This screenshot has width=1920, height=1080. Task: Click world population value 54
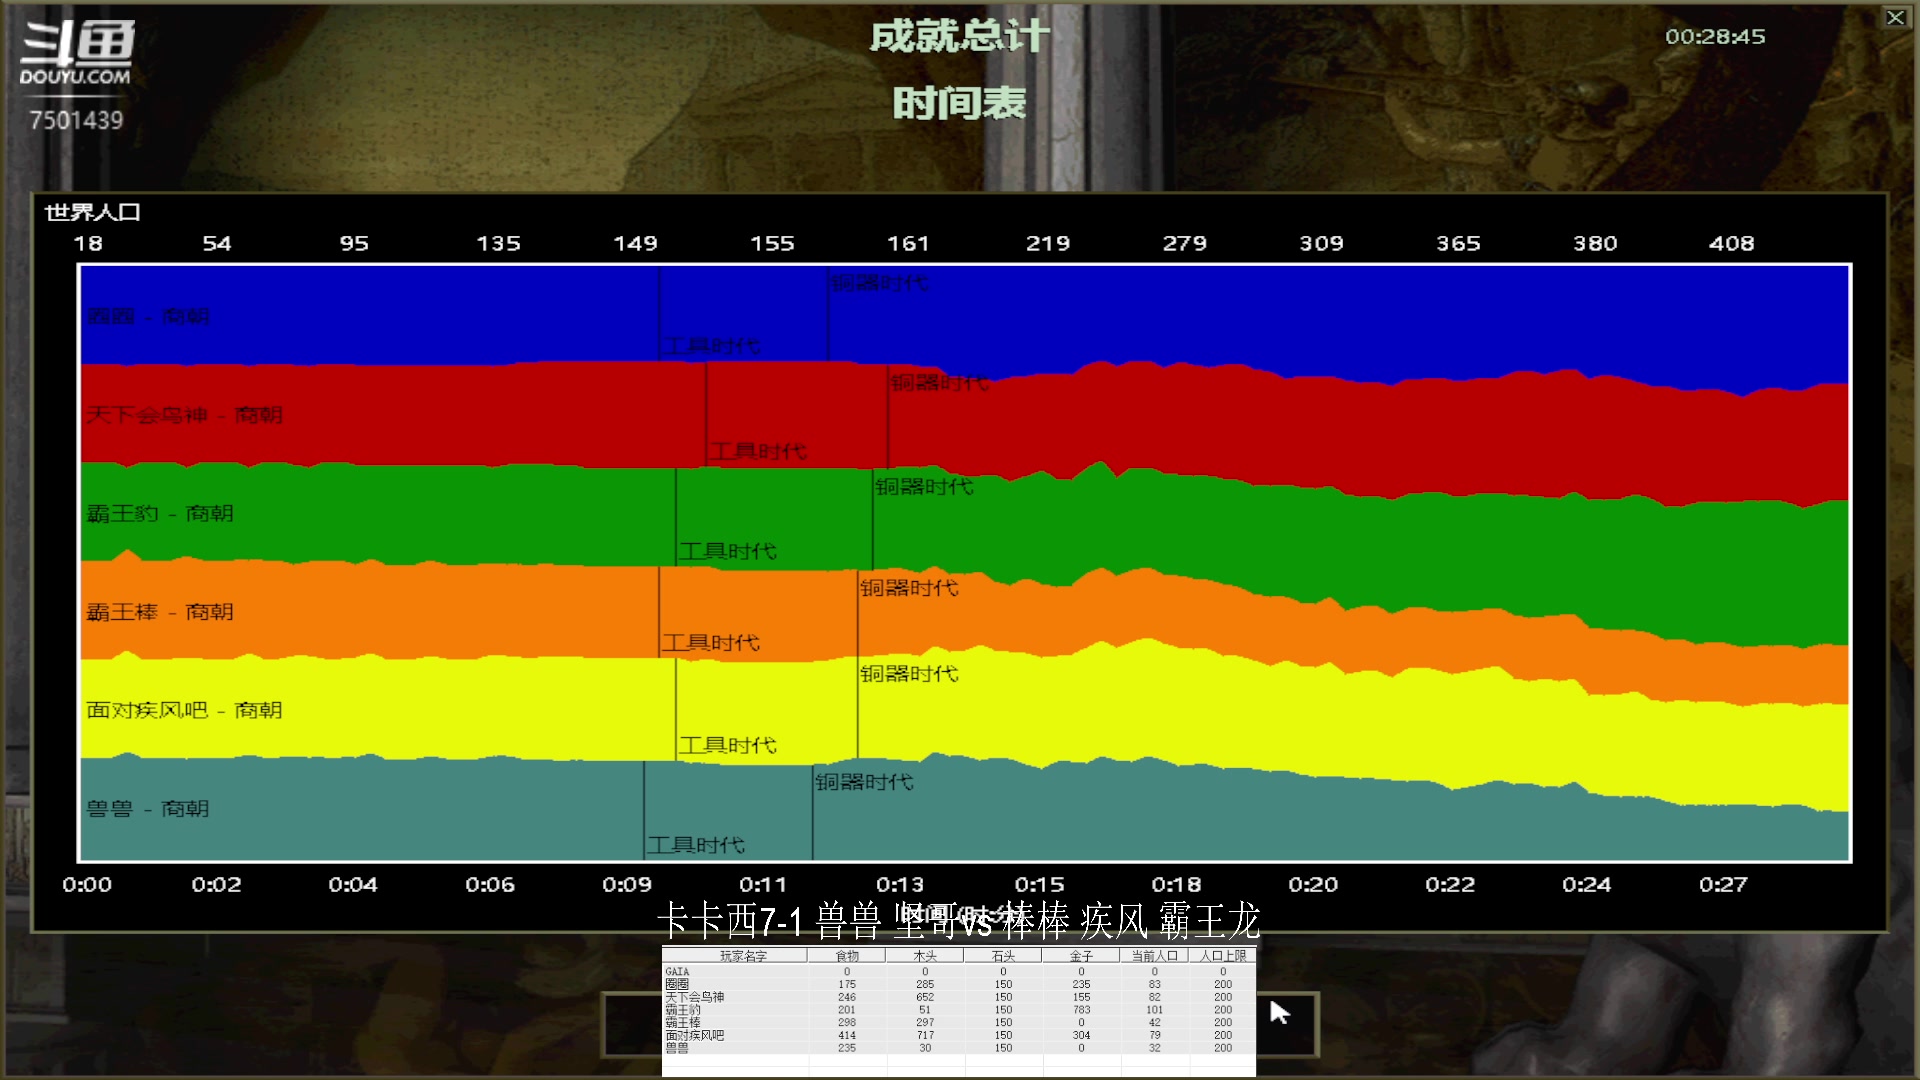[x=217, y=243]
